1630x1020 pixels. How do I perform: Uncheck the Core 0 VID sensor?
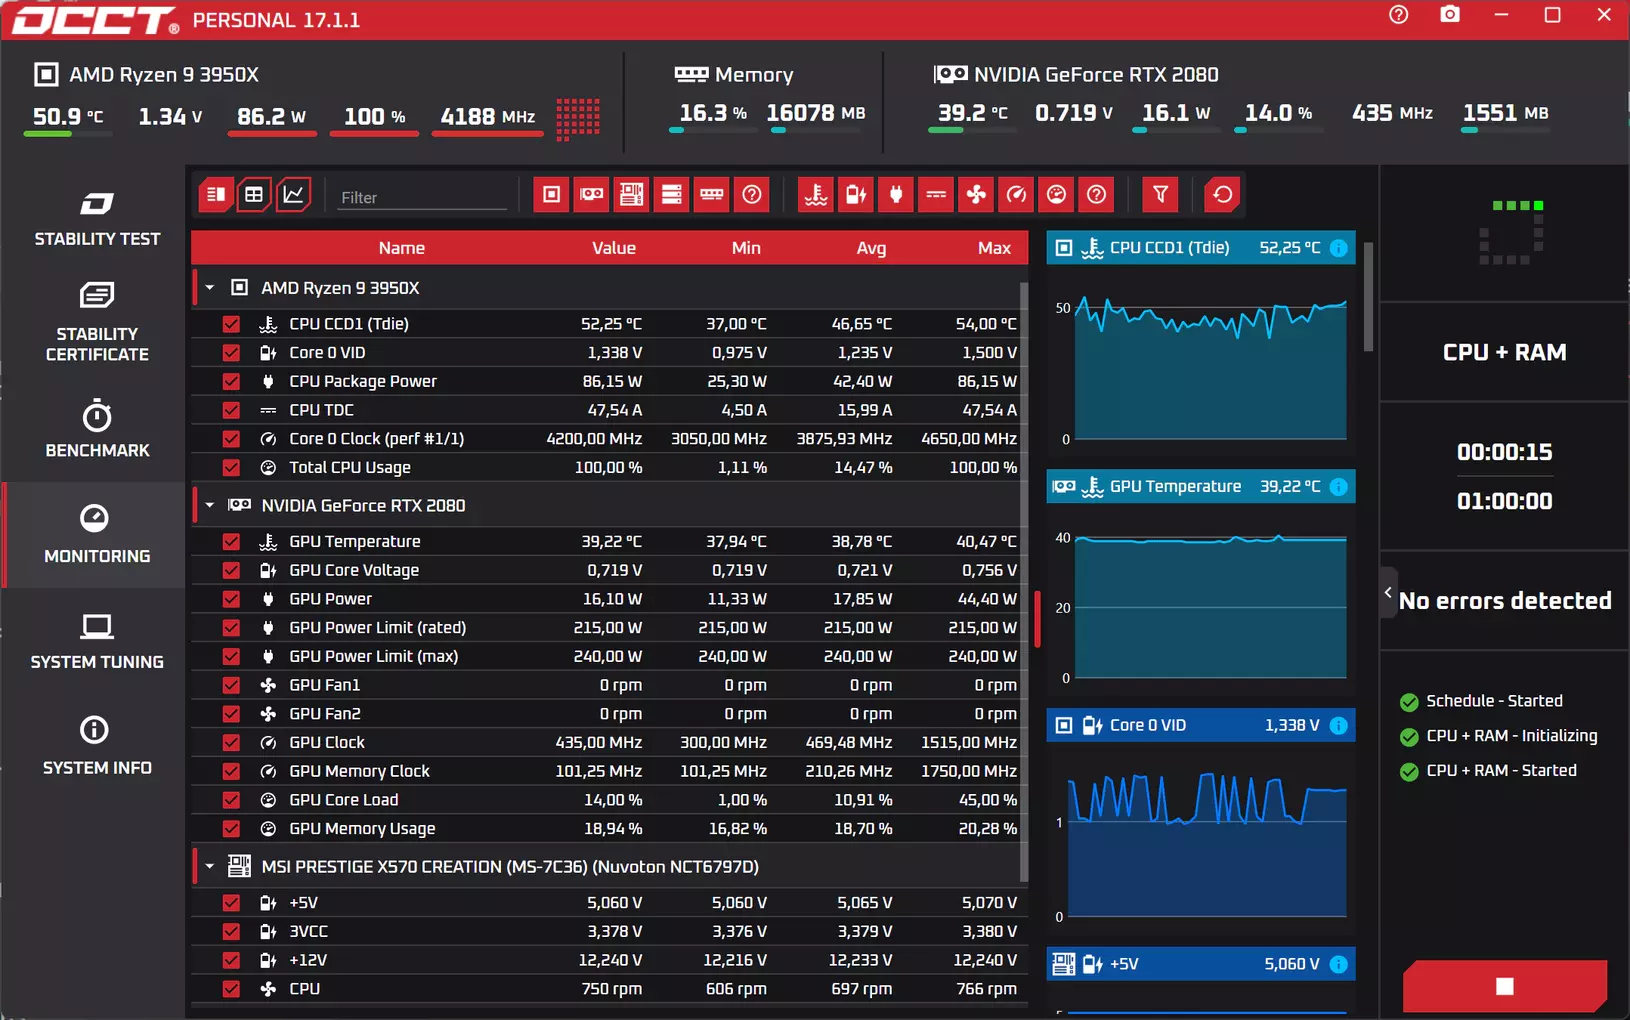[231, 353]
